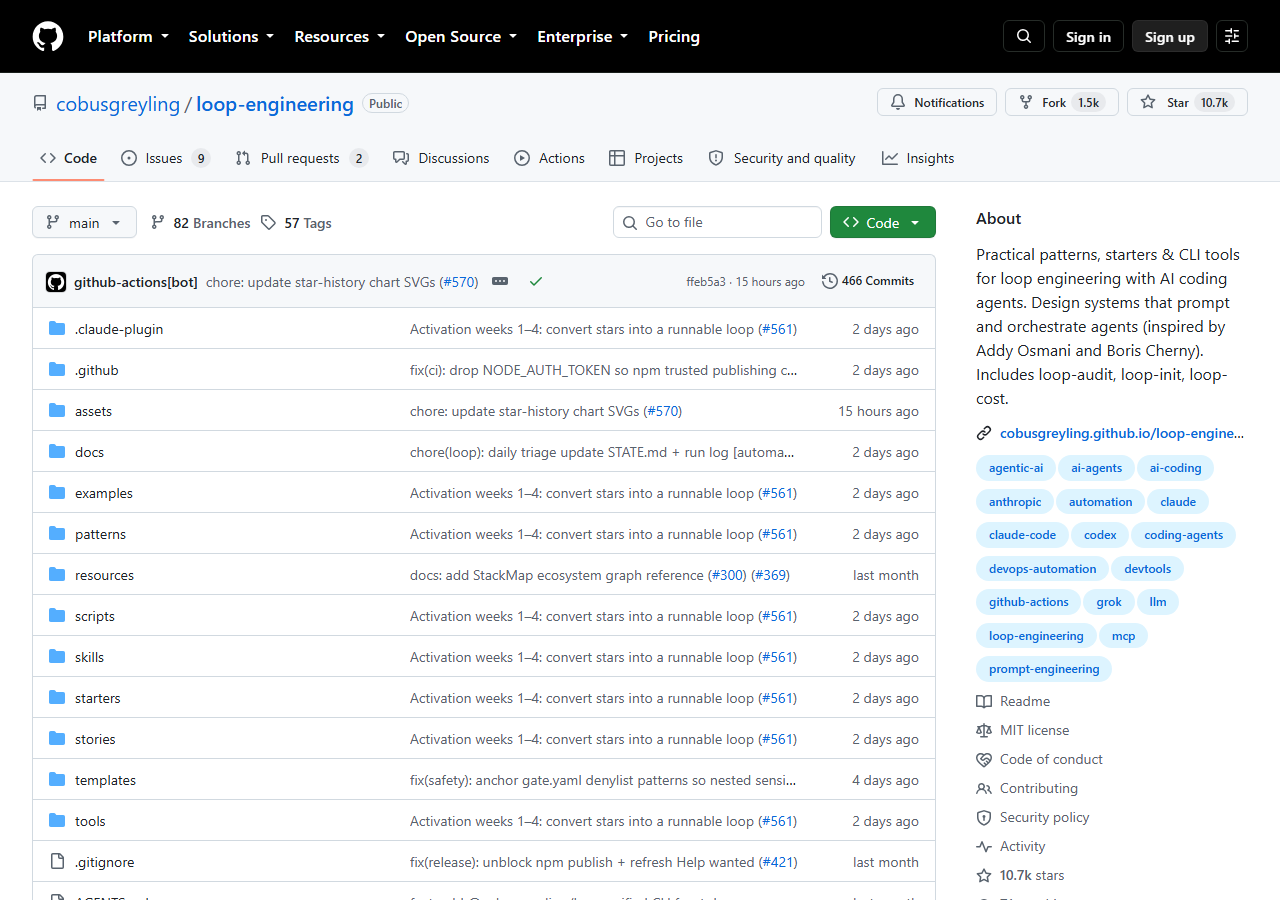Expand the Resources menu

pos(339,37)
